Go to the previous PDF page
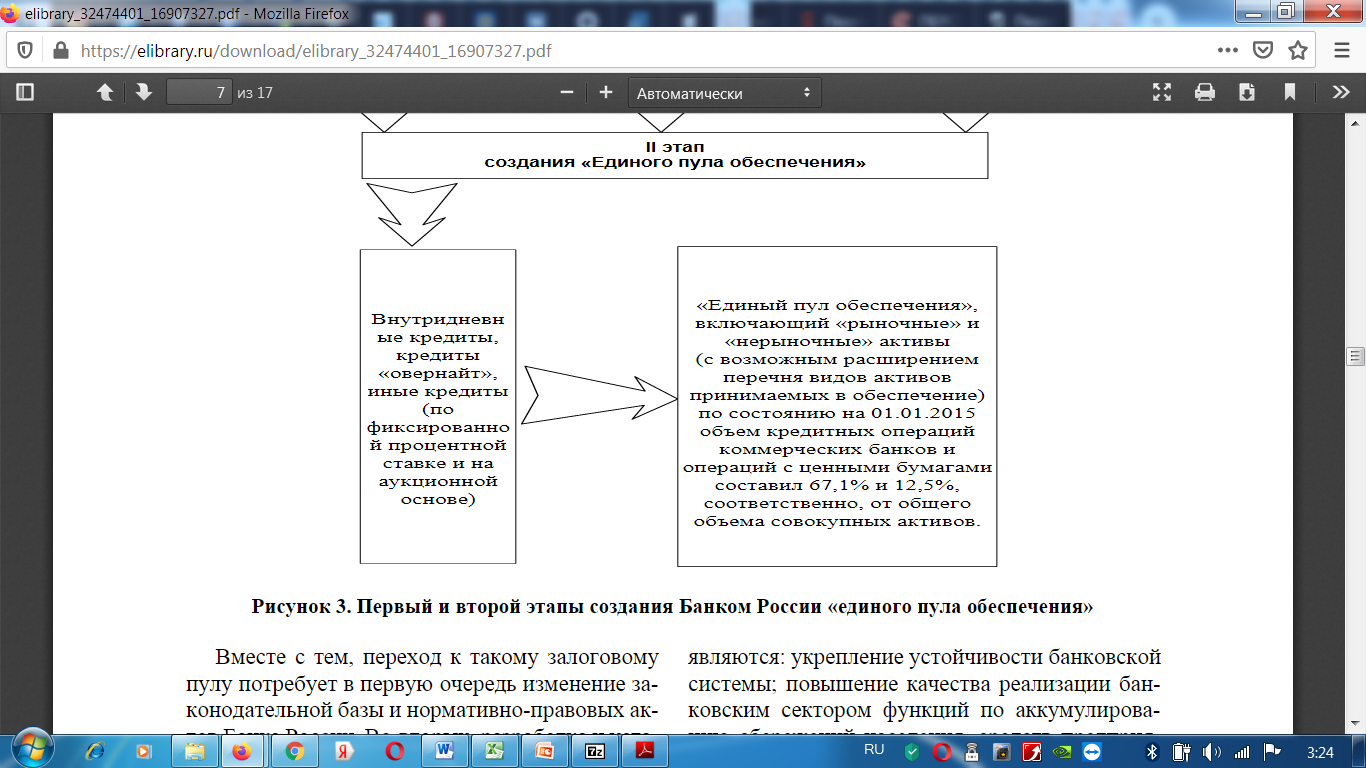This screenshot has height=768, width=1366. [x=105, y=93]
